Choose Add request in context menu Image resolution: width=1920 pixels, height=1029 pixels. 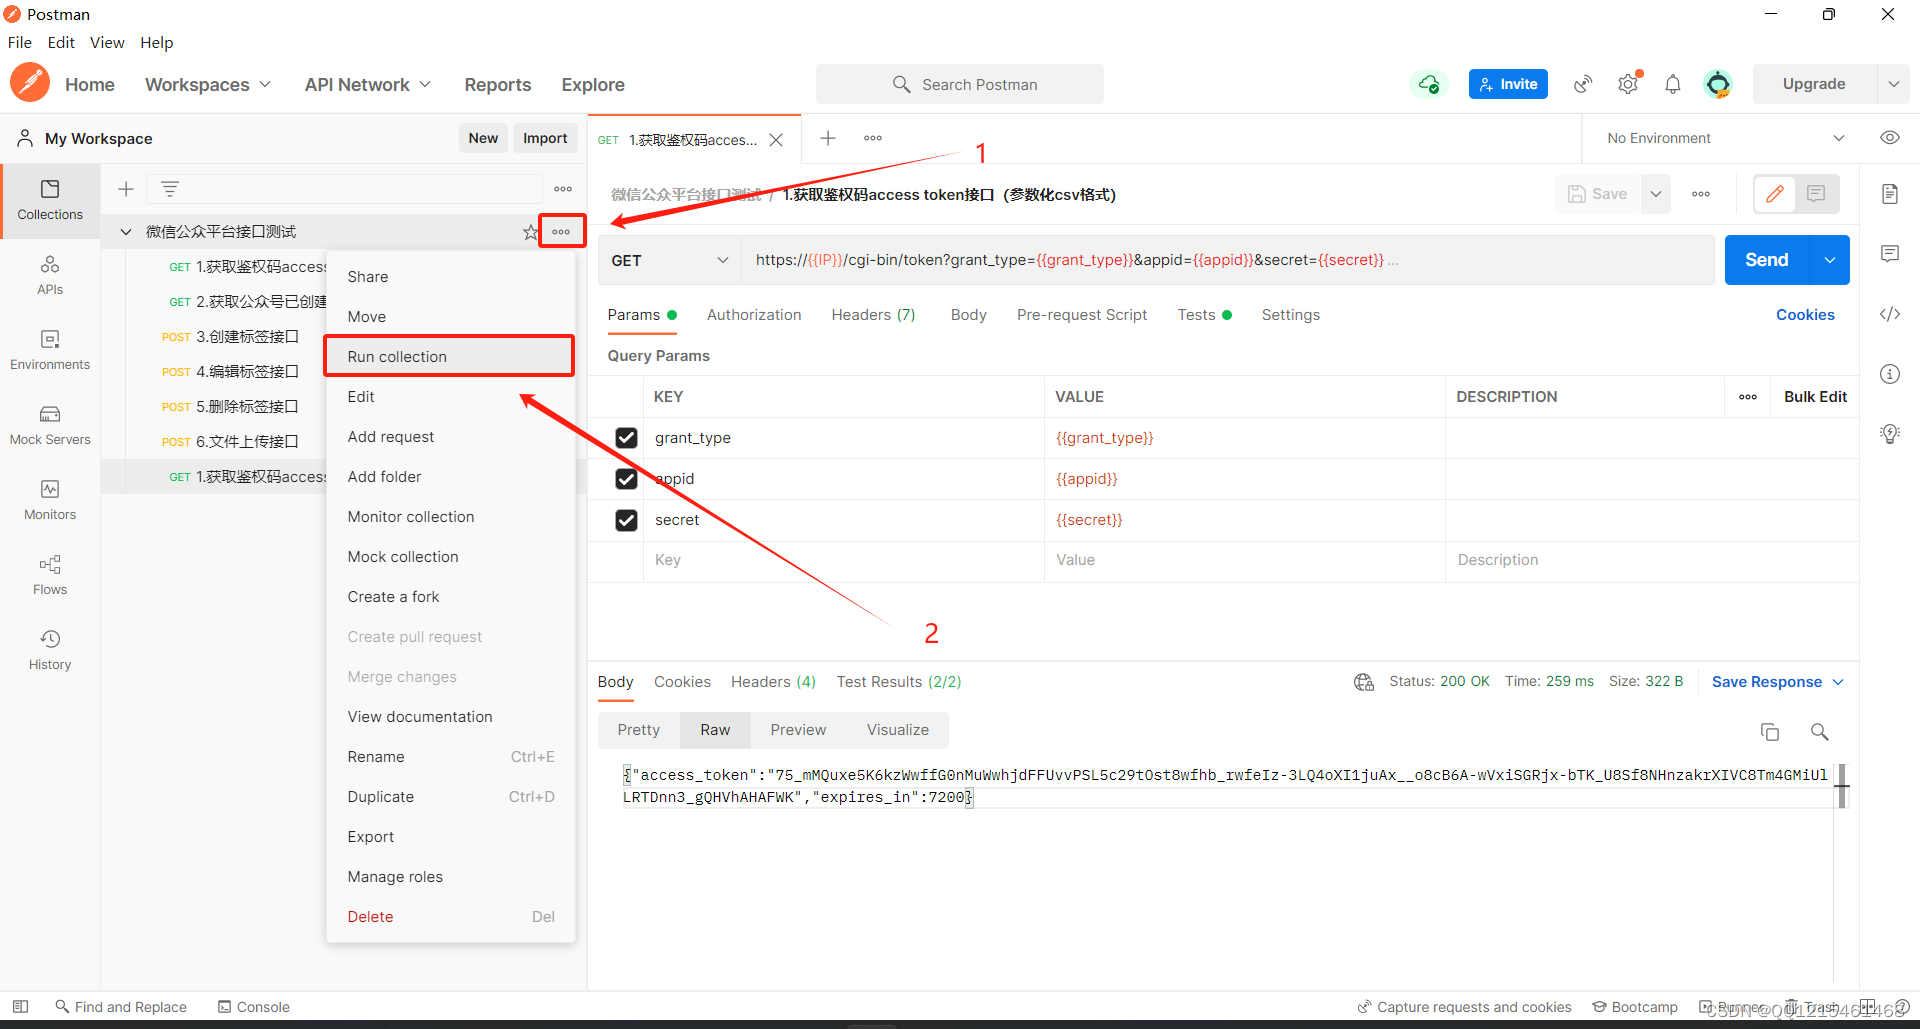pyautogui.click(x=451, y=437)
